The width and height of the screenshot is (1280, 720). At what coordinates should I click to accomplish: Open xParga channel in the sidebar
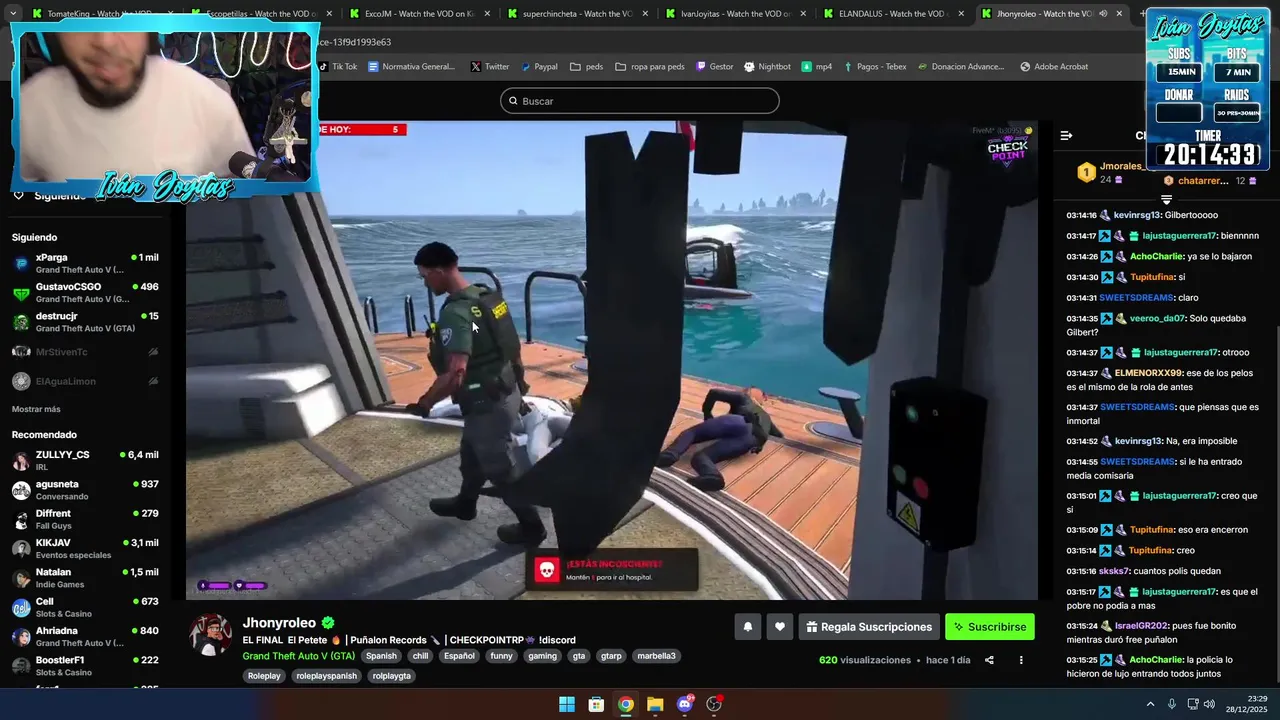(85, 264)
